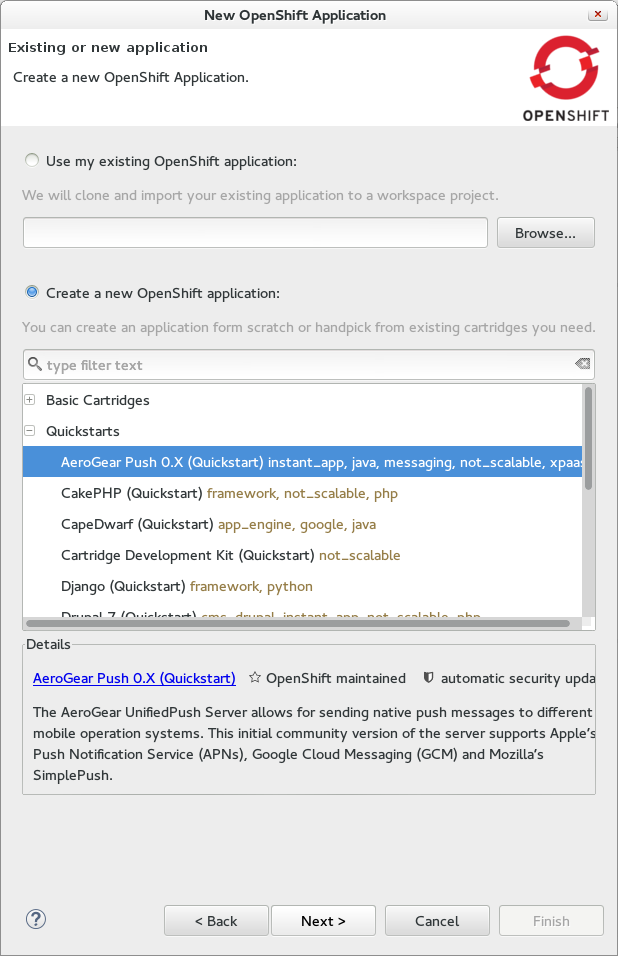Click the horizontal scrollbar below the cartridge list

tap(300, 624)
